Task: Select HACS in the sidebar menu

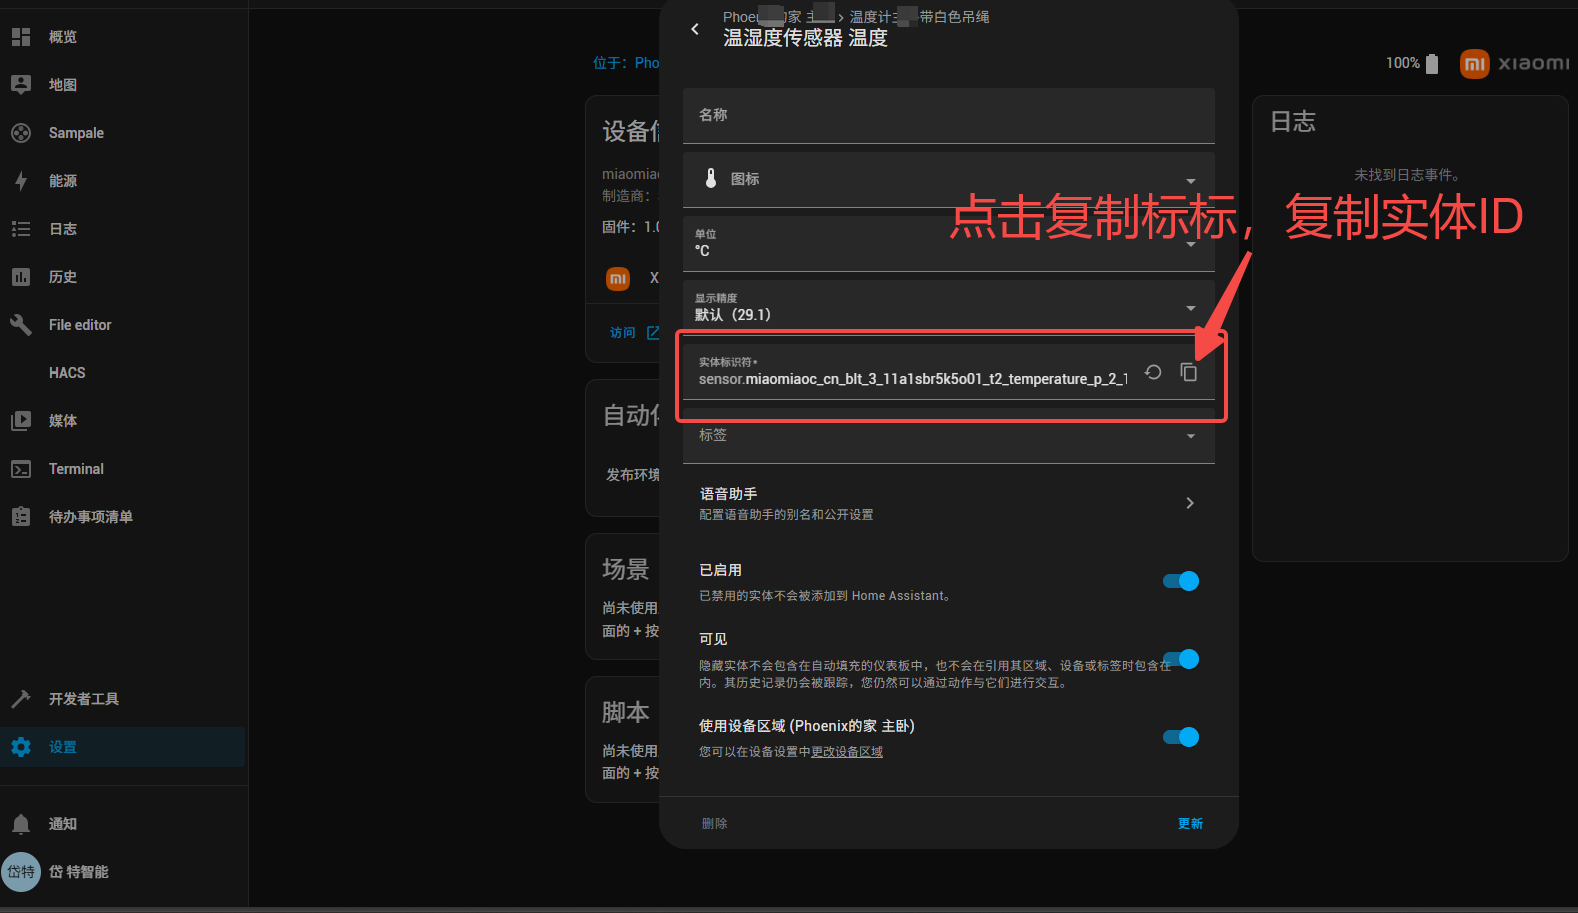Action: tap(67, 373)
